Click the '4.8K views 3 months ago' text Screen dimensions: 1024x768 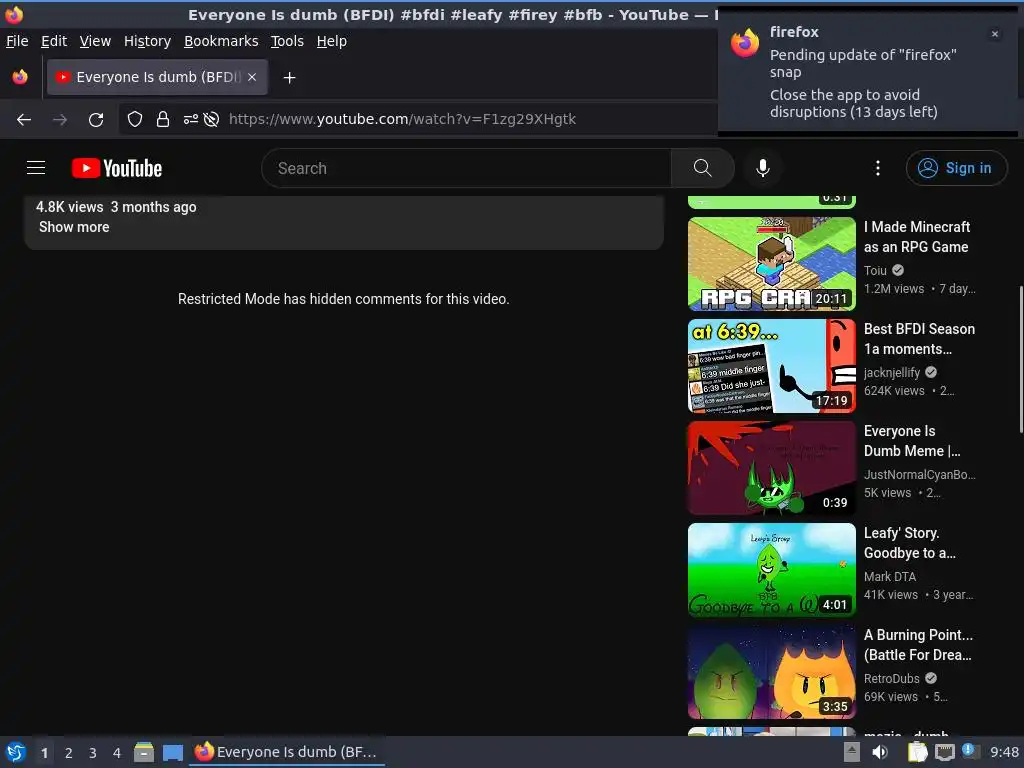coord(116,207)
